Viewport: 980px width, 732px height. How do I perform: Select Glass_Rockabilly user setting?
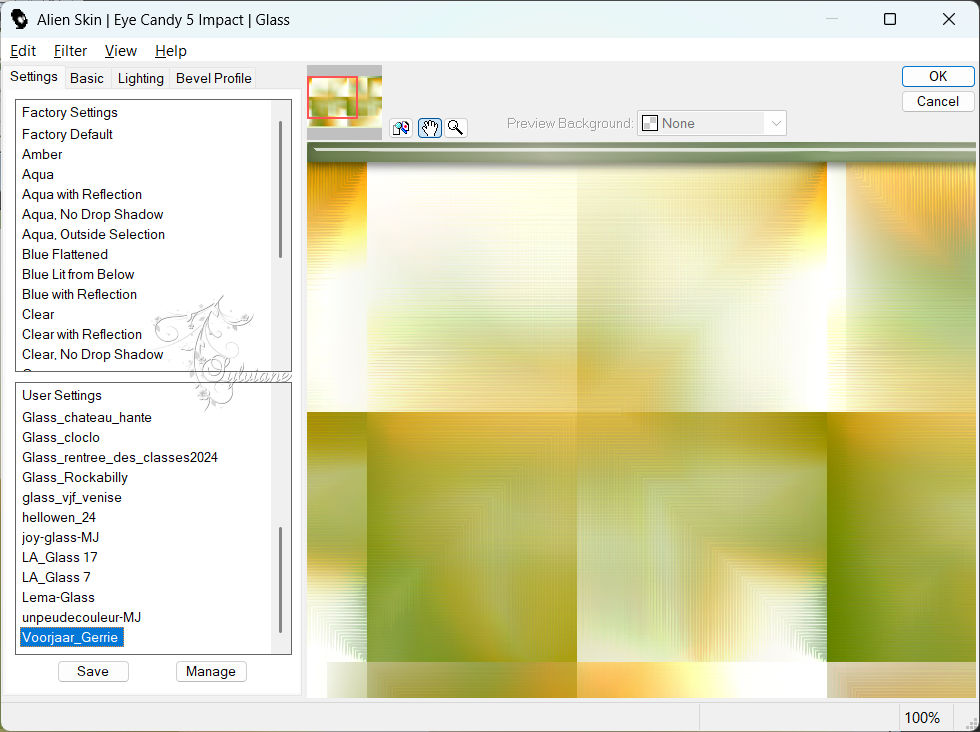click(x=75, y=478)
